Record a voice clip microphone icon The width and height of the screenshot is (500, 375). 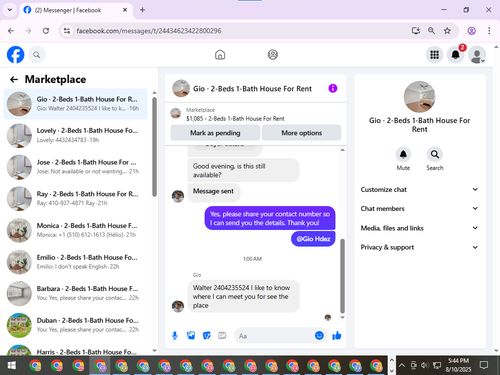tap(175, 336)
